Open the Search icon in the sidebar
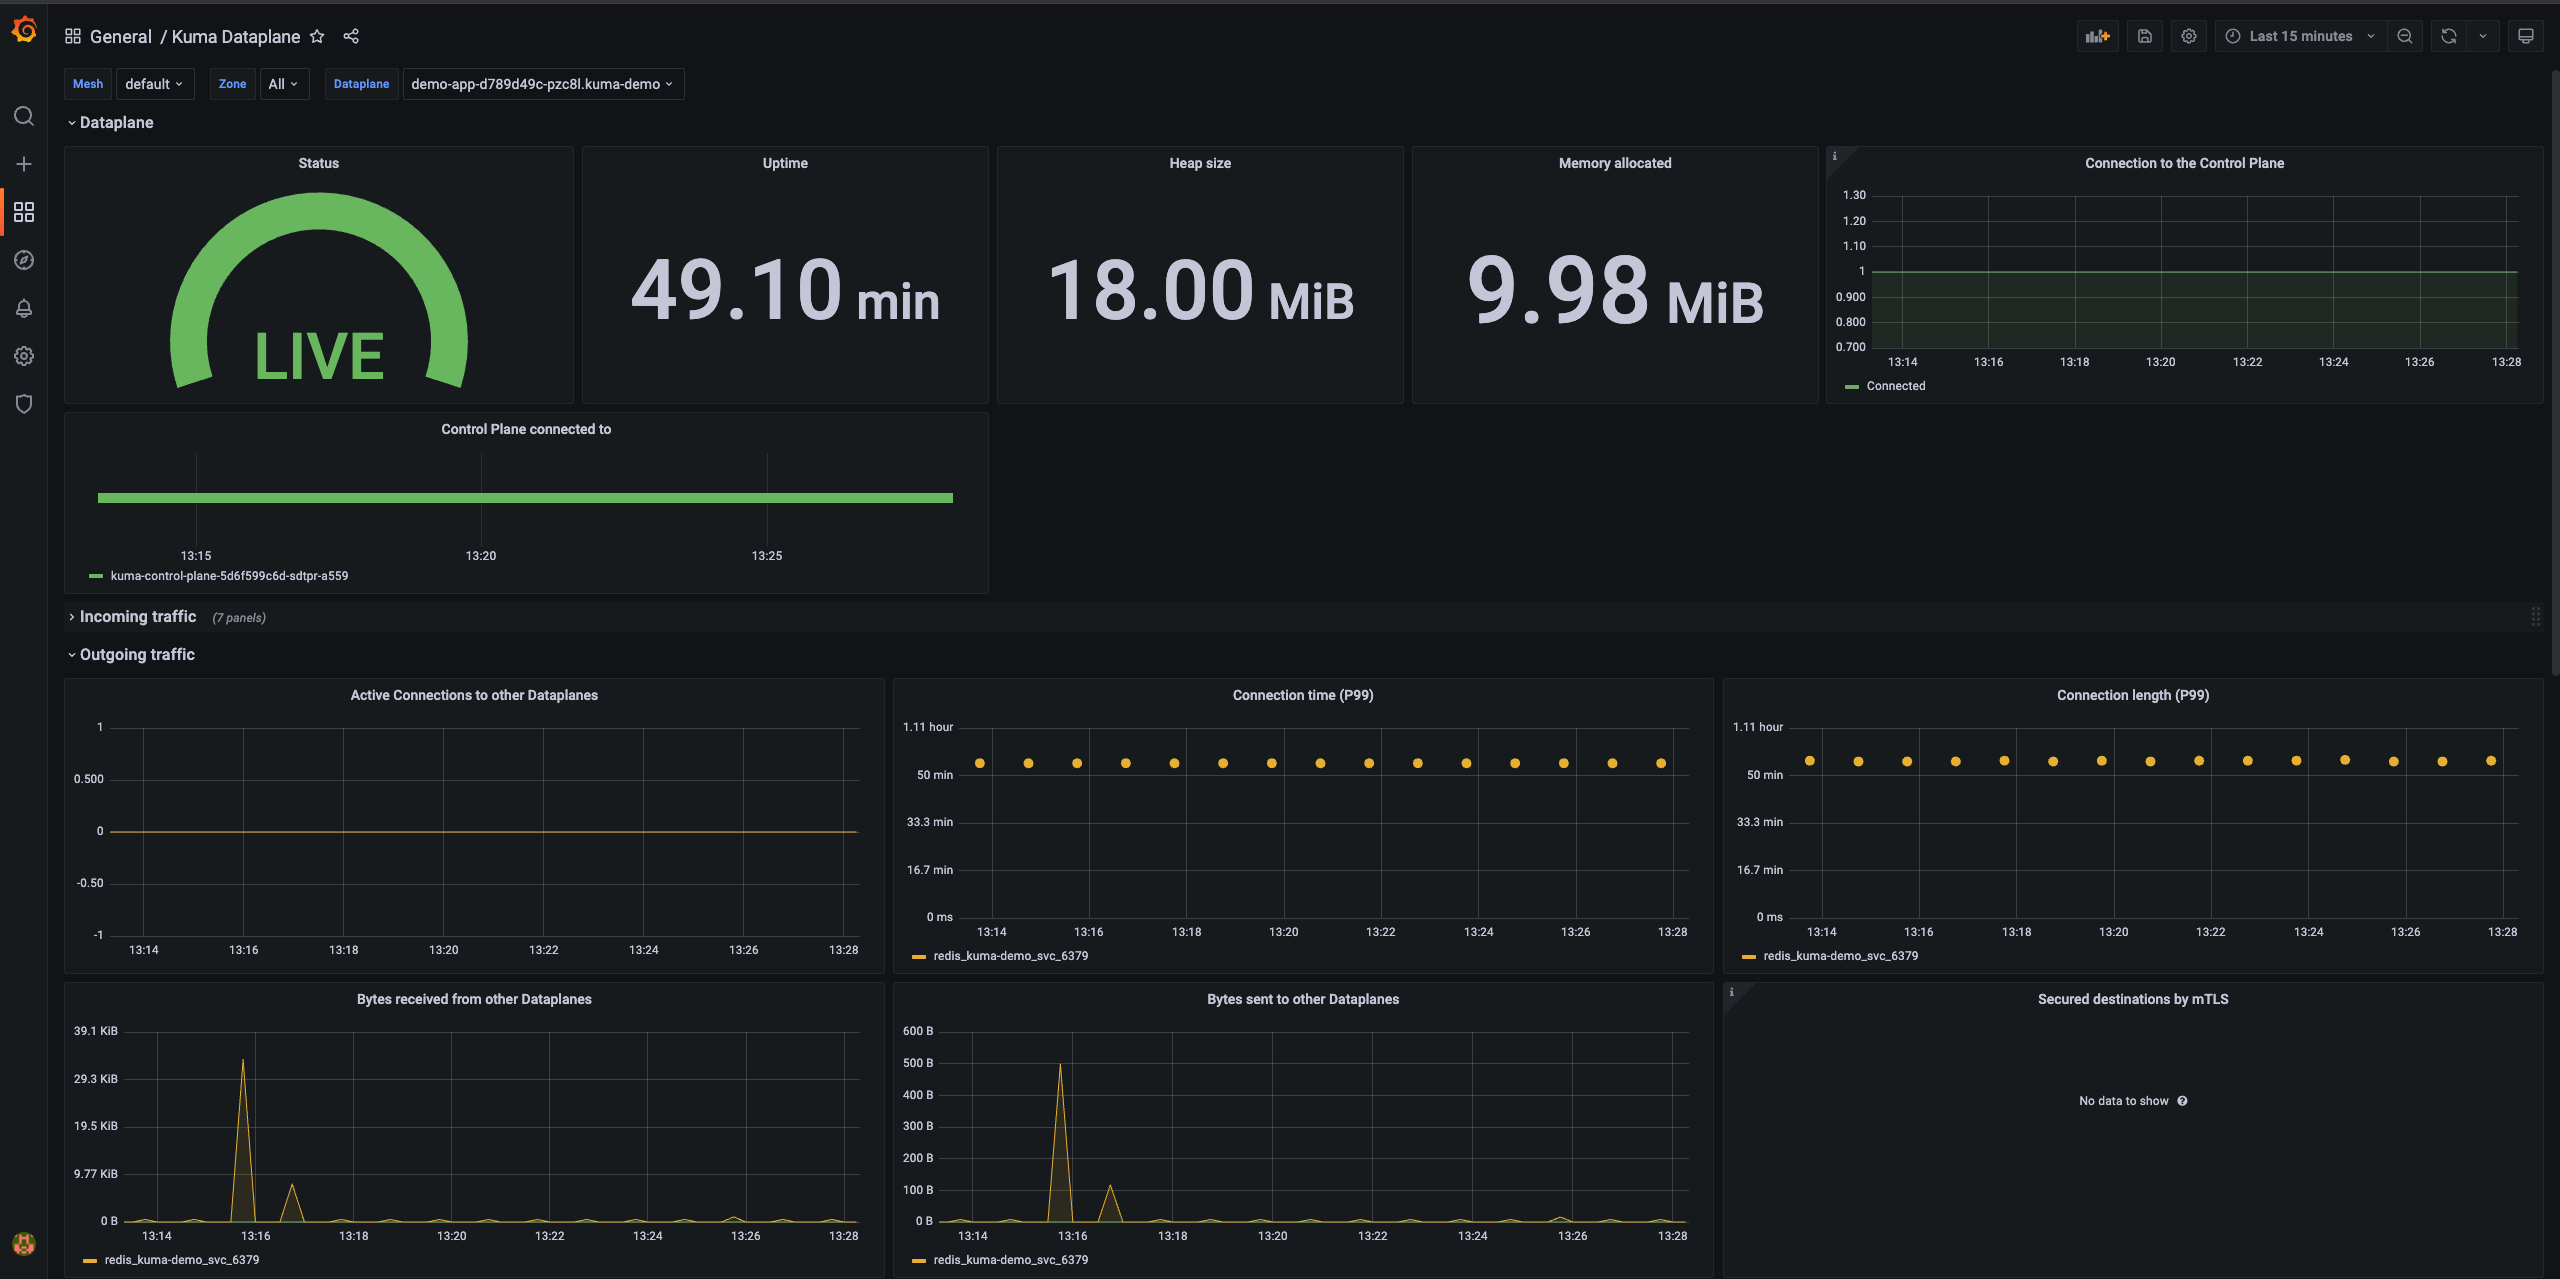The height and width of the screenshot is (1279, 2560). (24, 116)
